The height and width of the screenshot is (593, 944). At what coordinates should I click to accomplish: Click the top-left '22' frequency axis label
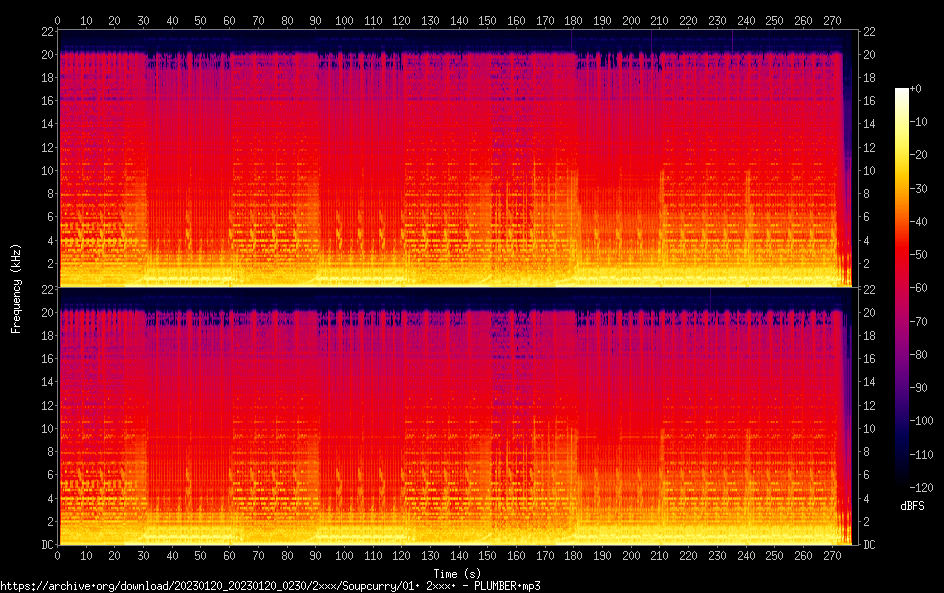(45, 32)
